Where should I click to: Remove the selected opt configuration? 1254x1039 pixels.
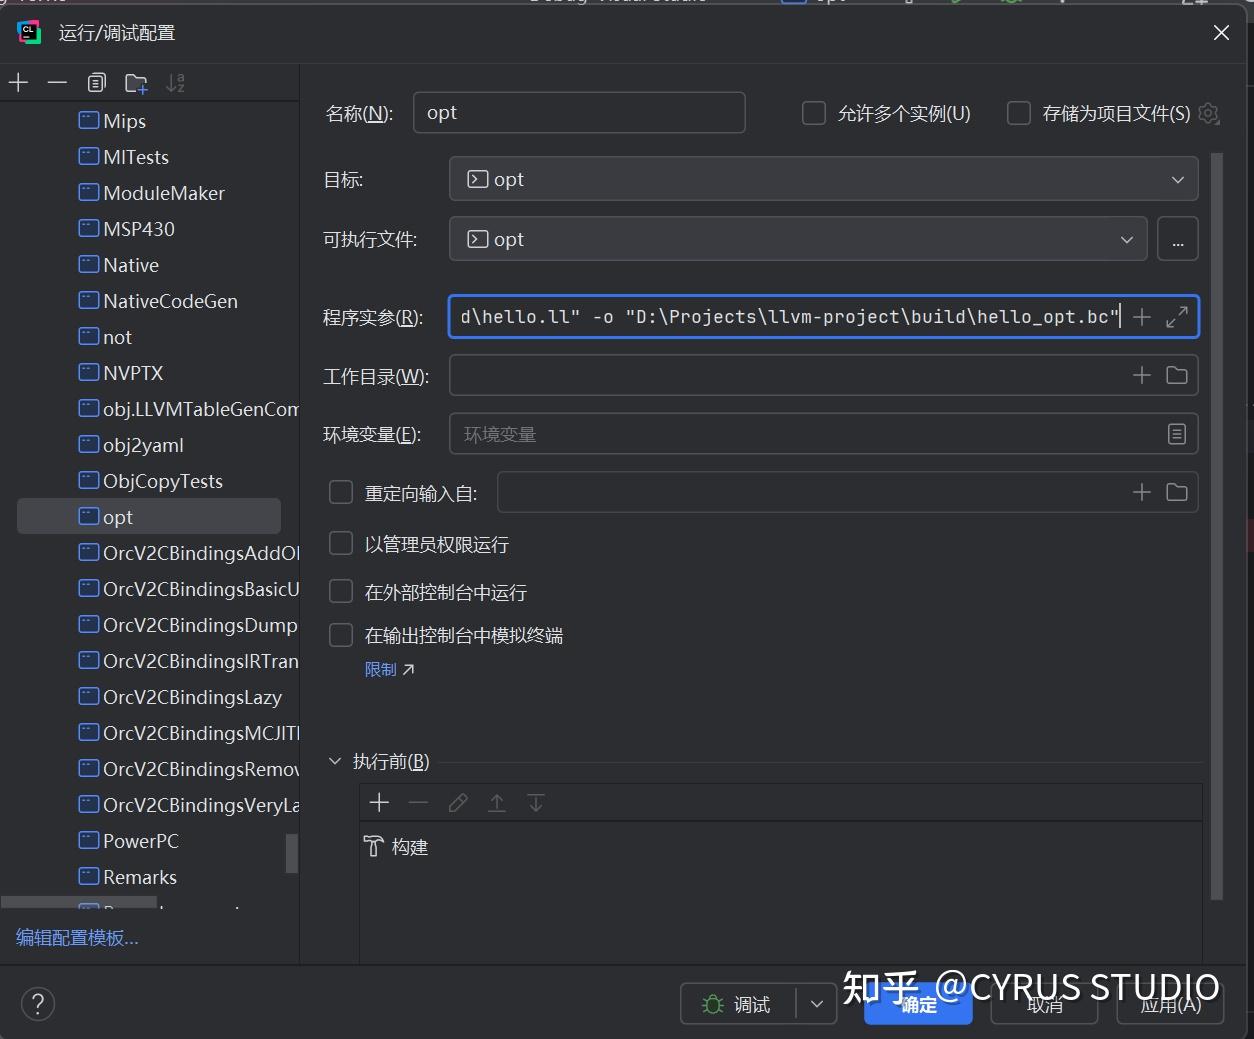coord(56,82)
